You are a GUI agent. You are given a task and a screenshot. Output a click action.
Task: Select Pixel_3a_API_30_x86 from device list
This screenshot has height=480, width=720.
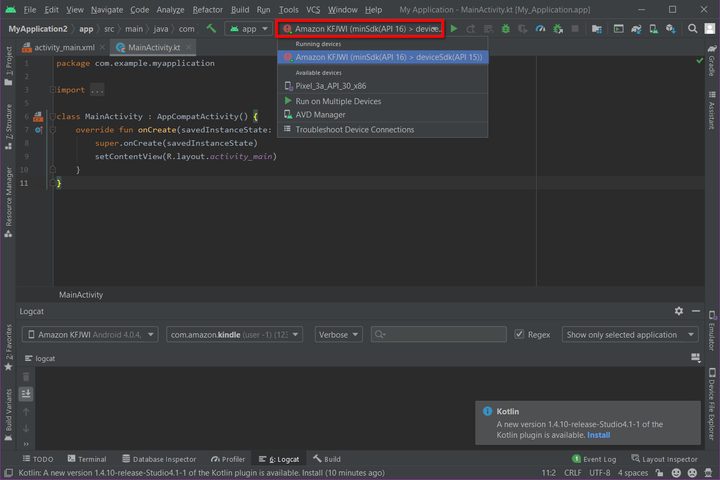click(382, 86)
